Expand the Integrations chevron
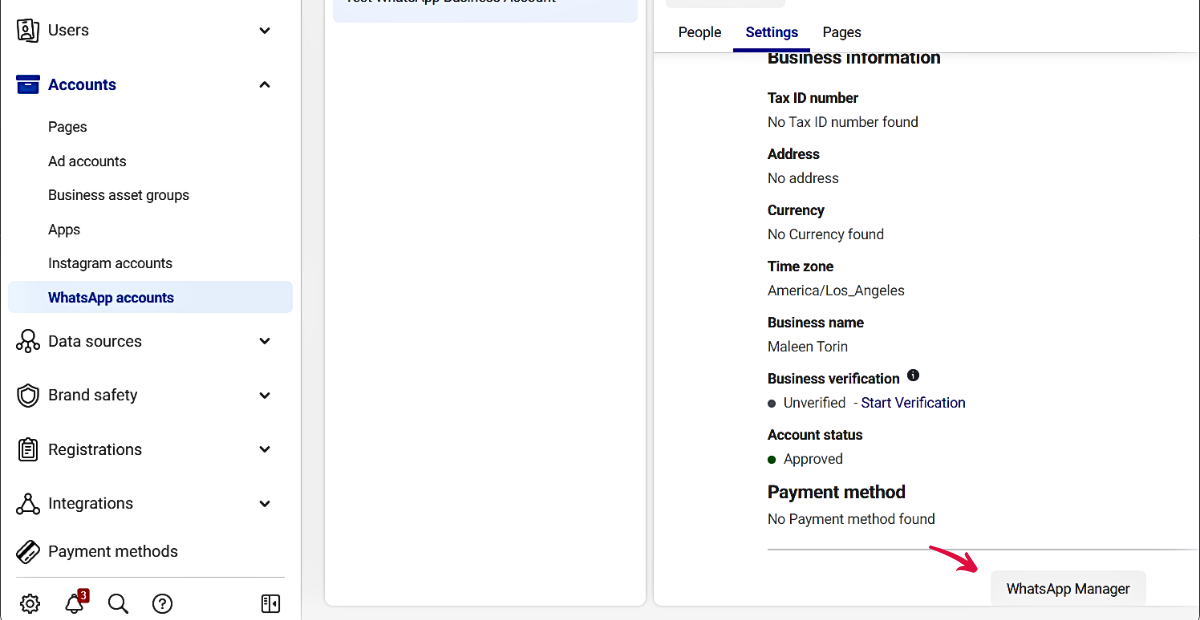 click(265, 503)
